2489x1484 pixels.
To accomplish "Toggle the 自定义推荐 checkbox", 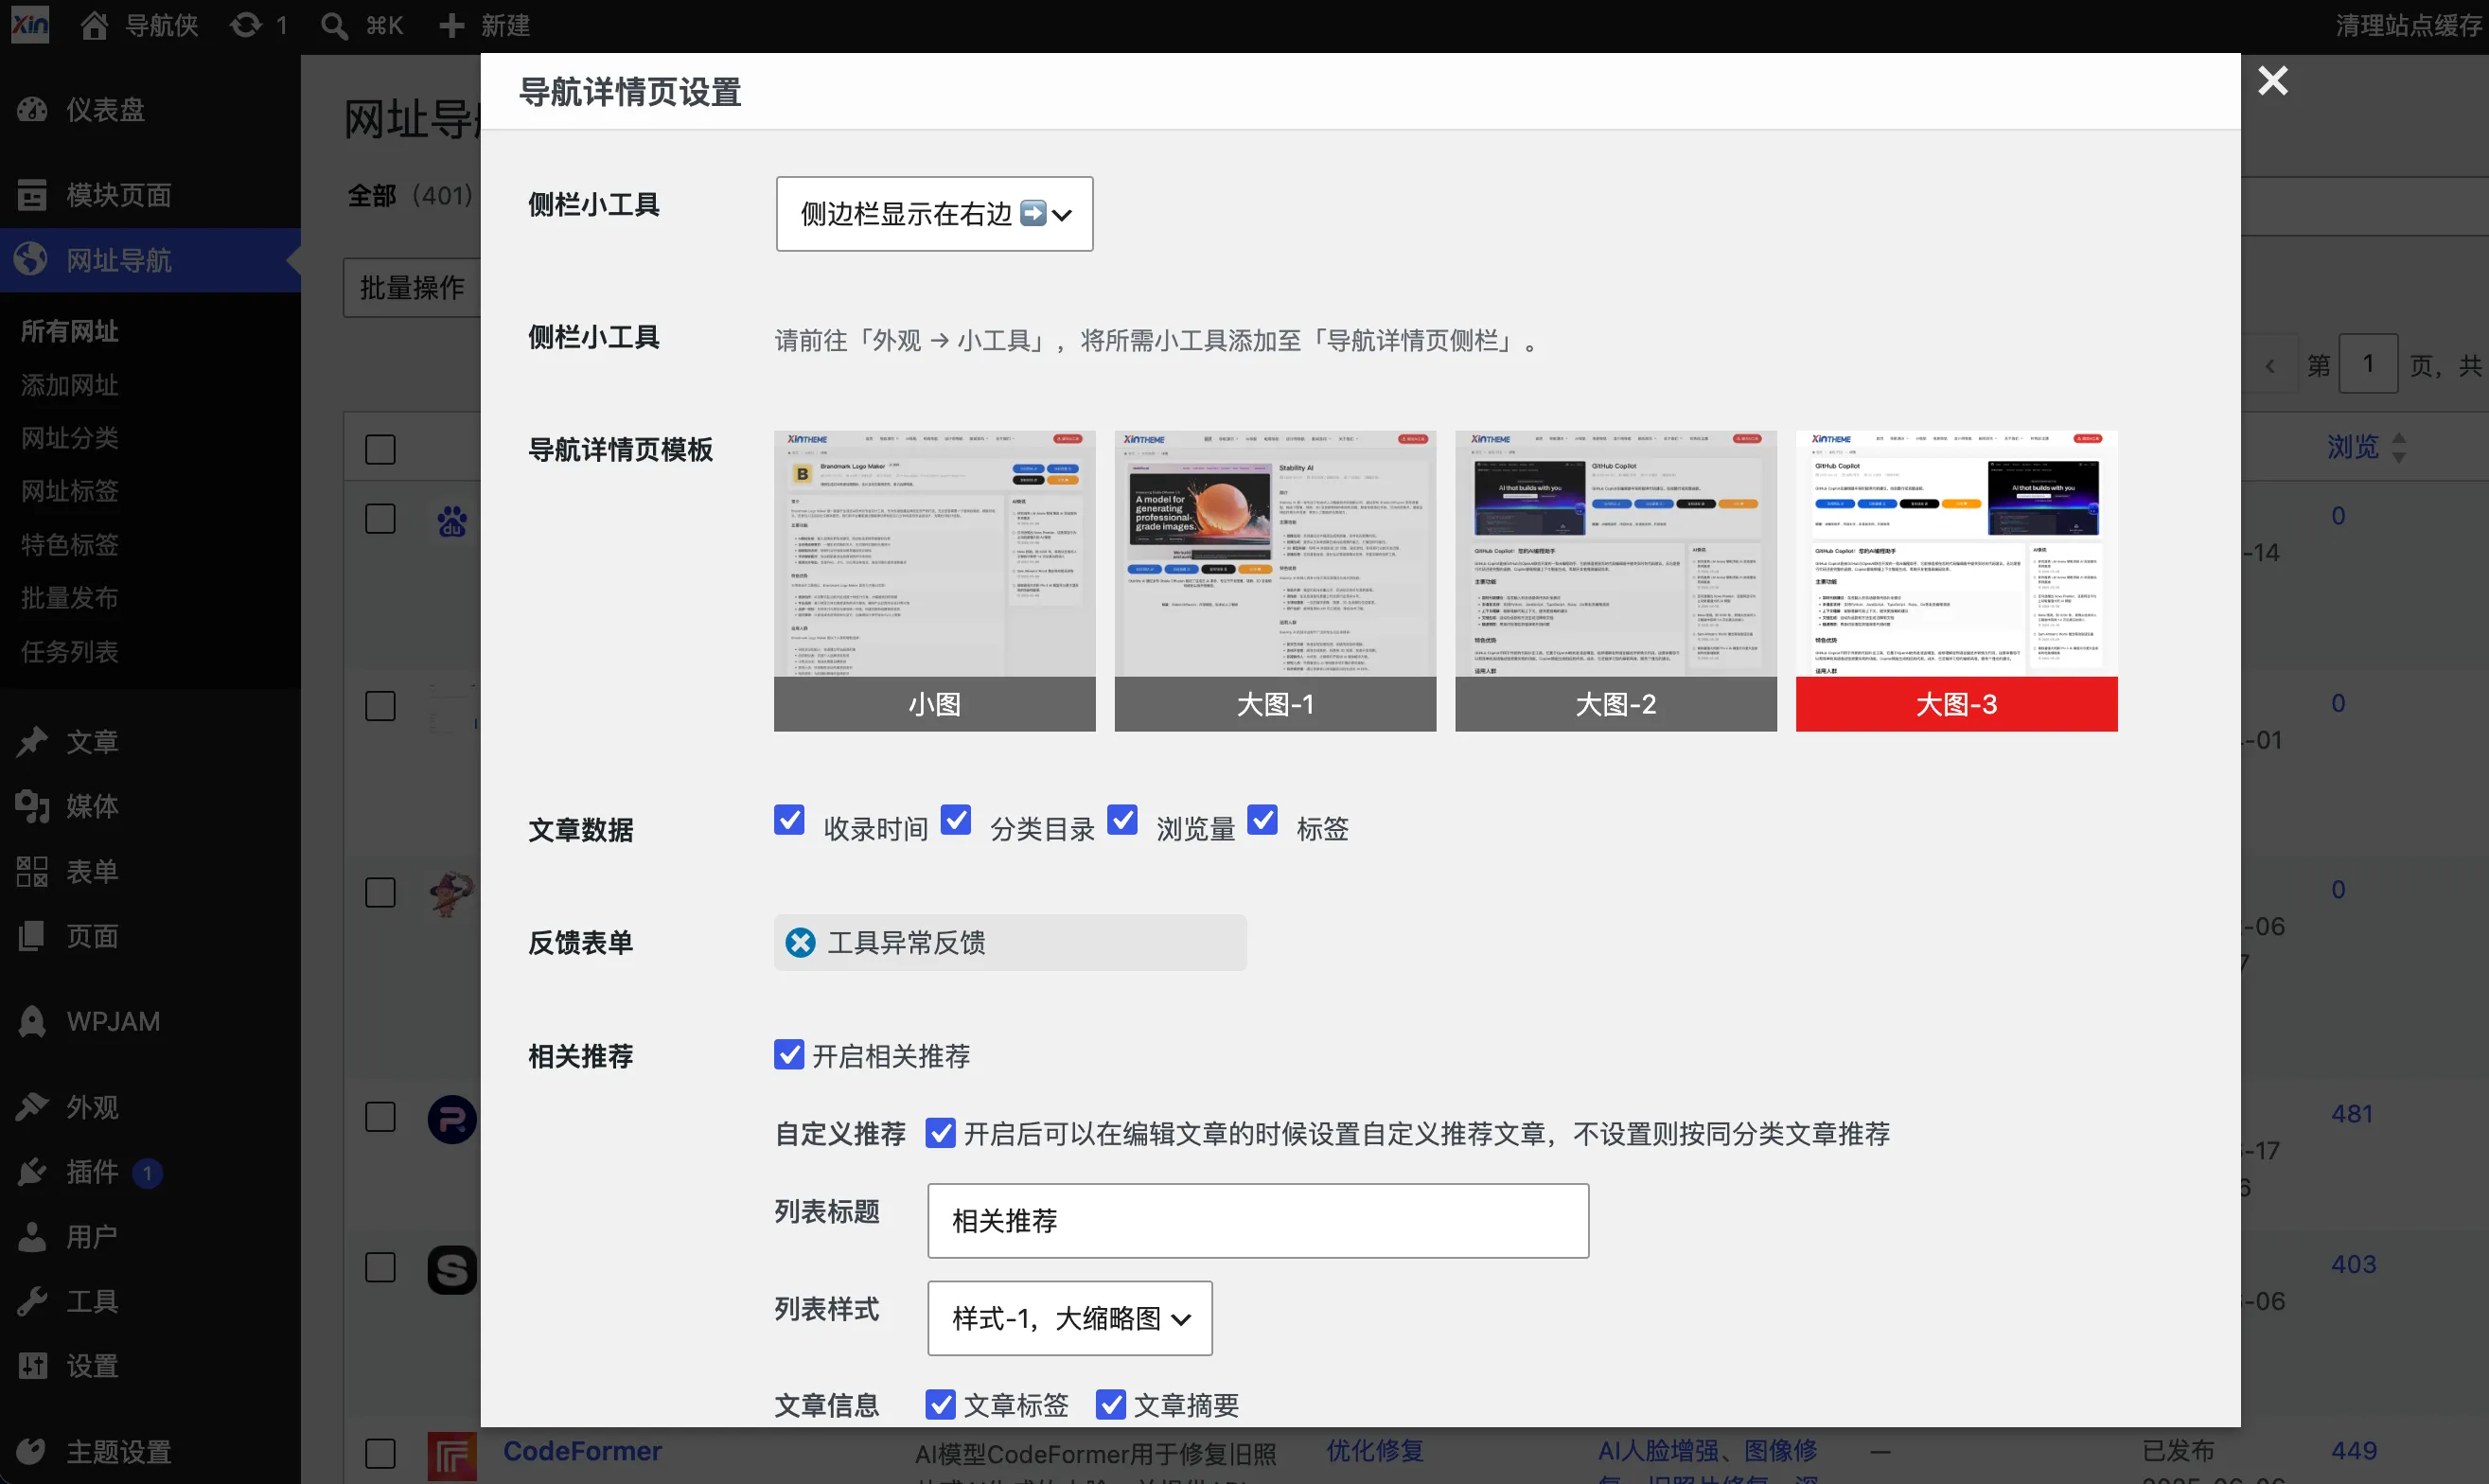I will click(x=940, y=1133).
